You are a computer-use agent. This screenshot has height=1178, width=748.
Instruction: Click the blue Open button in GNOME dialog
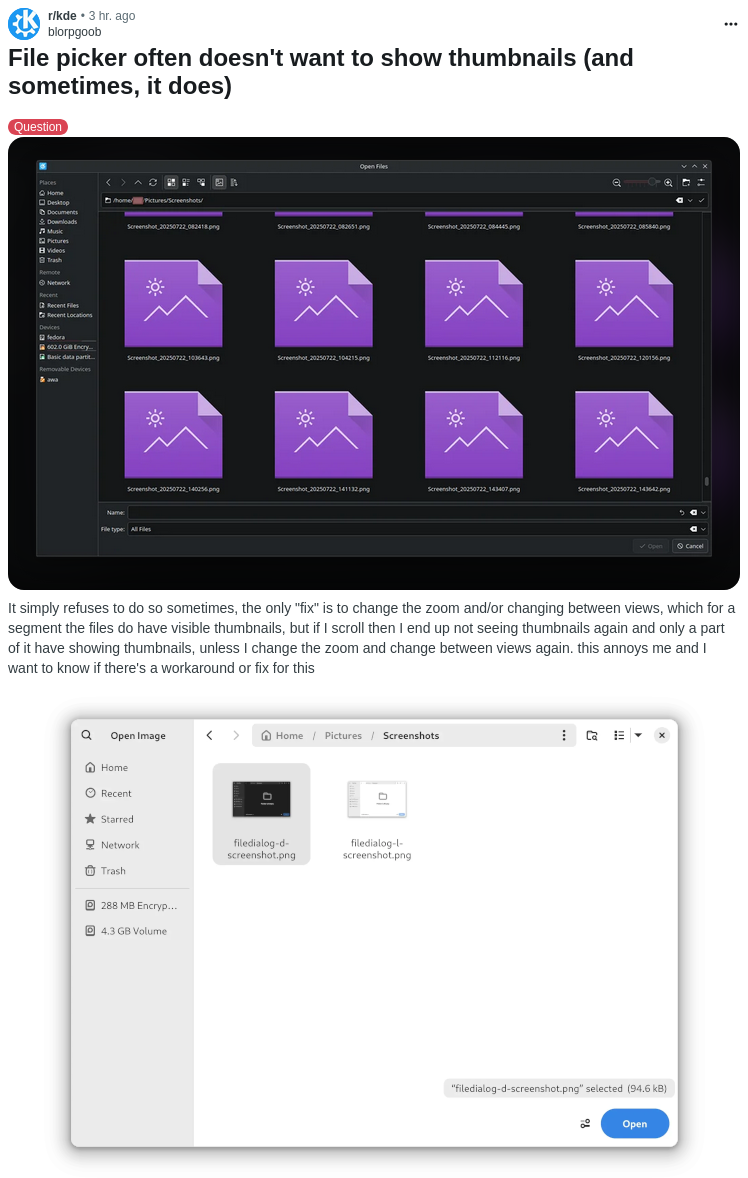pos(635,1123)
